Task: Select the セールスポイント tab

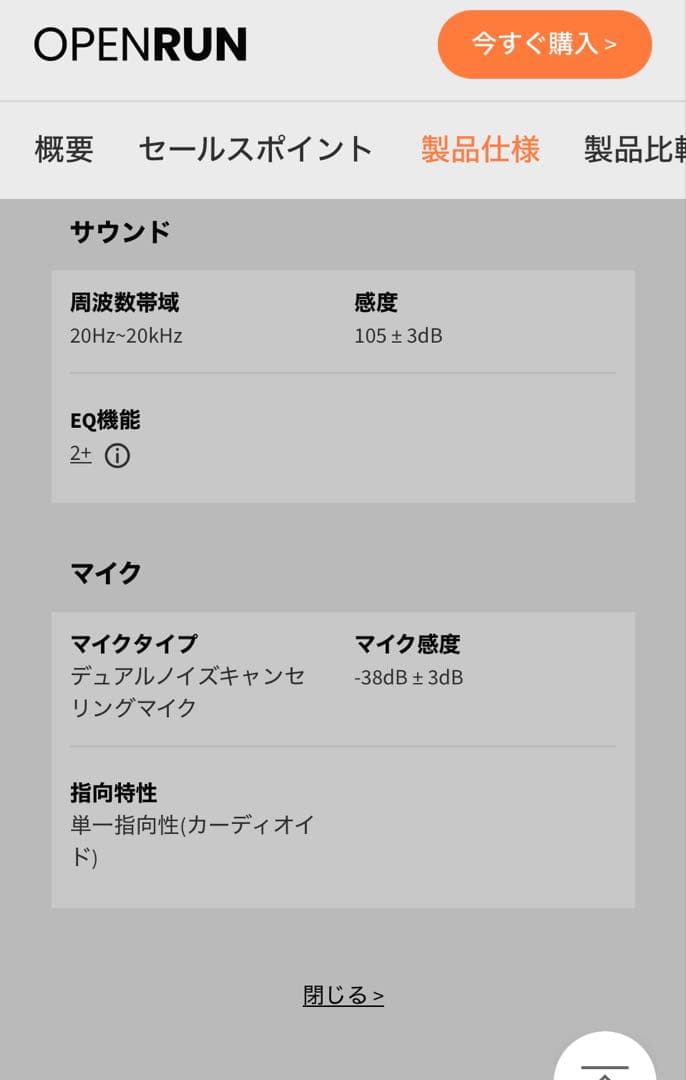Action: point(255,147)
